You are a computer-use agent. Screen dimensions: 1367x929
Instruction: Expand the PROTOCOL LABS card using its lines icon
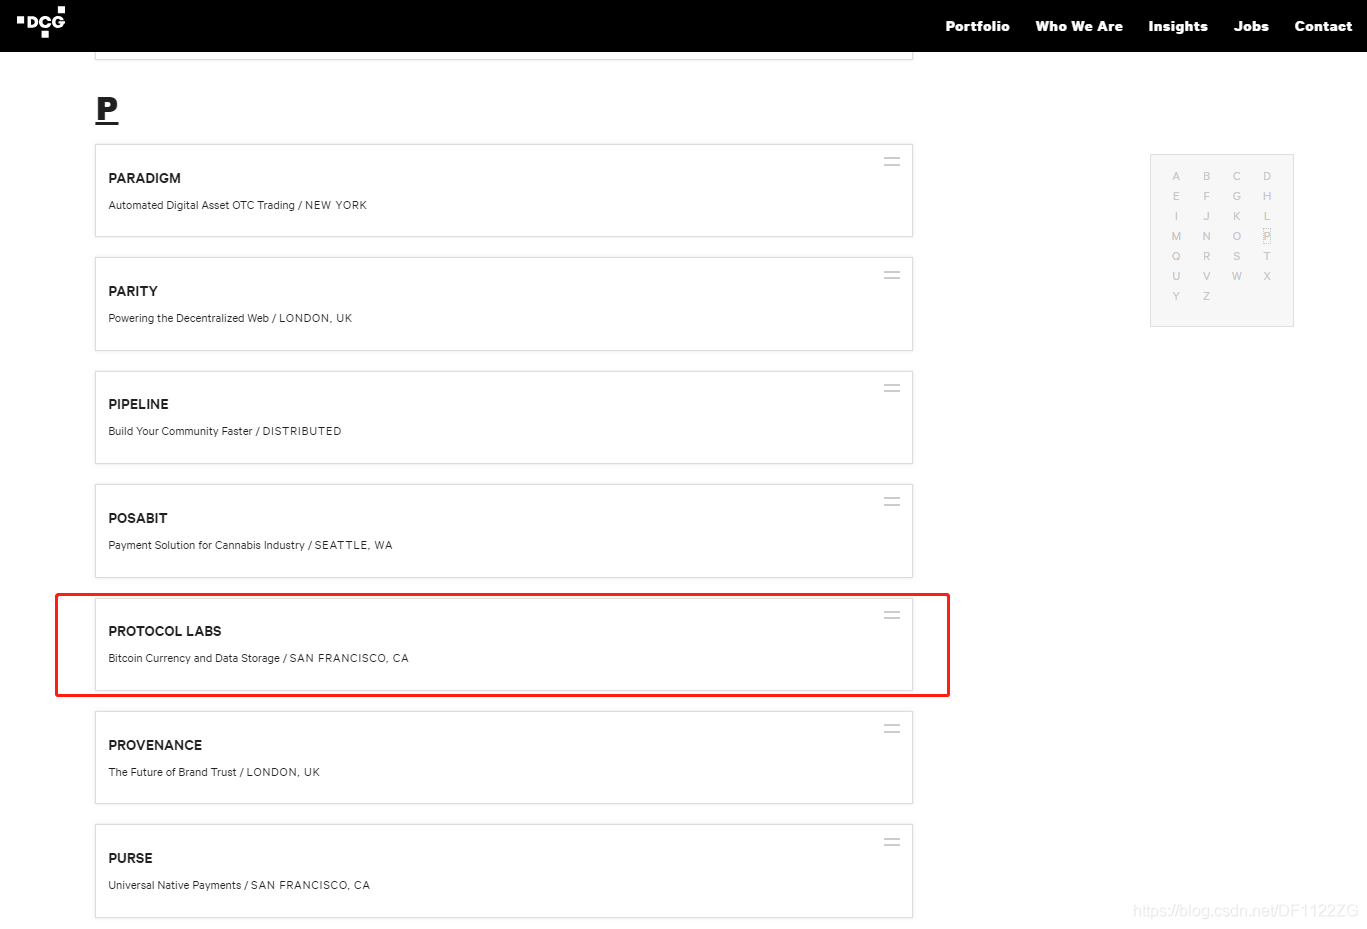(892, 615)
